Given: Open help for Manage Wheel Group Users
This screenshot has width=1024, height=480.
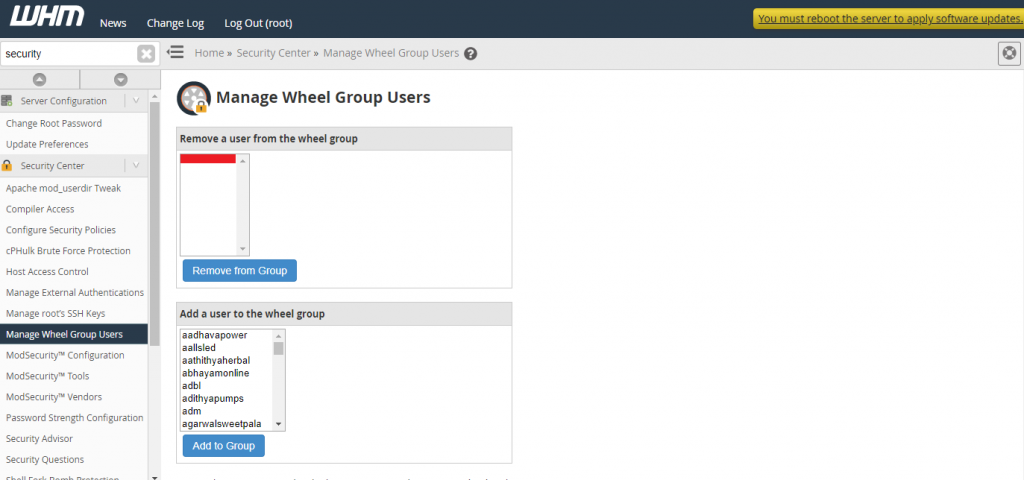Looking at the screenshot, I should click(471, 54).
